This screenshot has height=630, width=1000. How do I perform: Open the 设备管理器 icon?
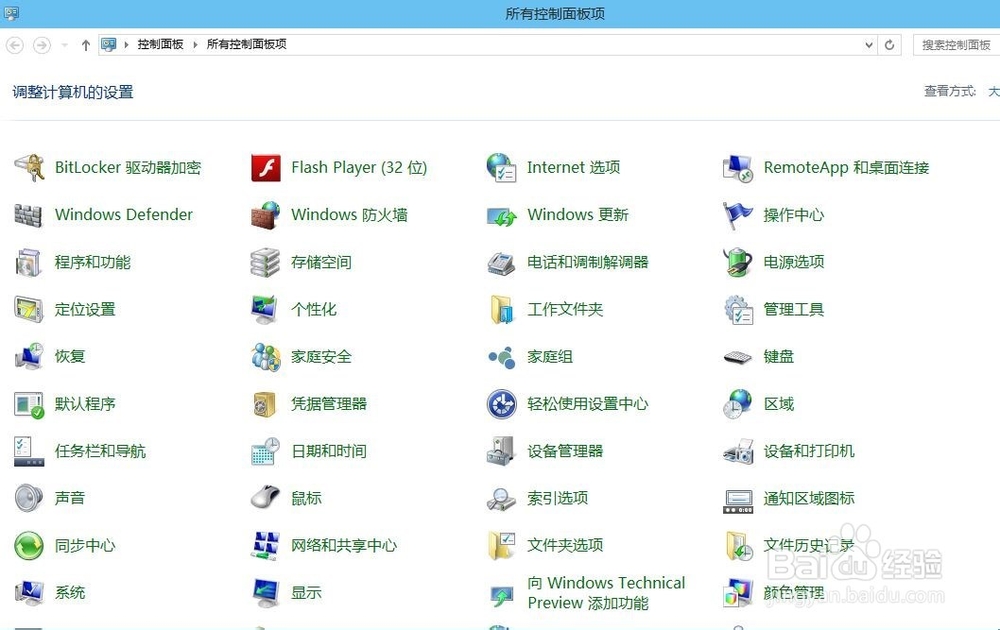501,451
